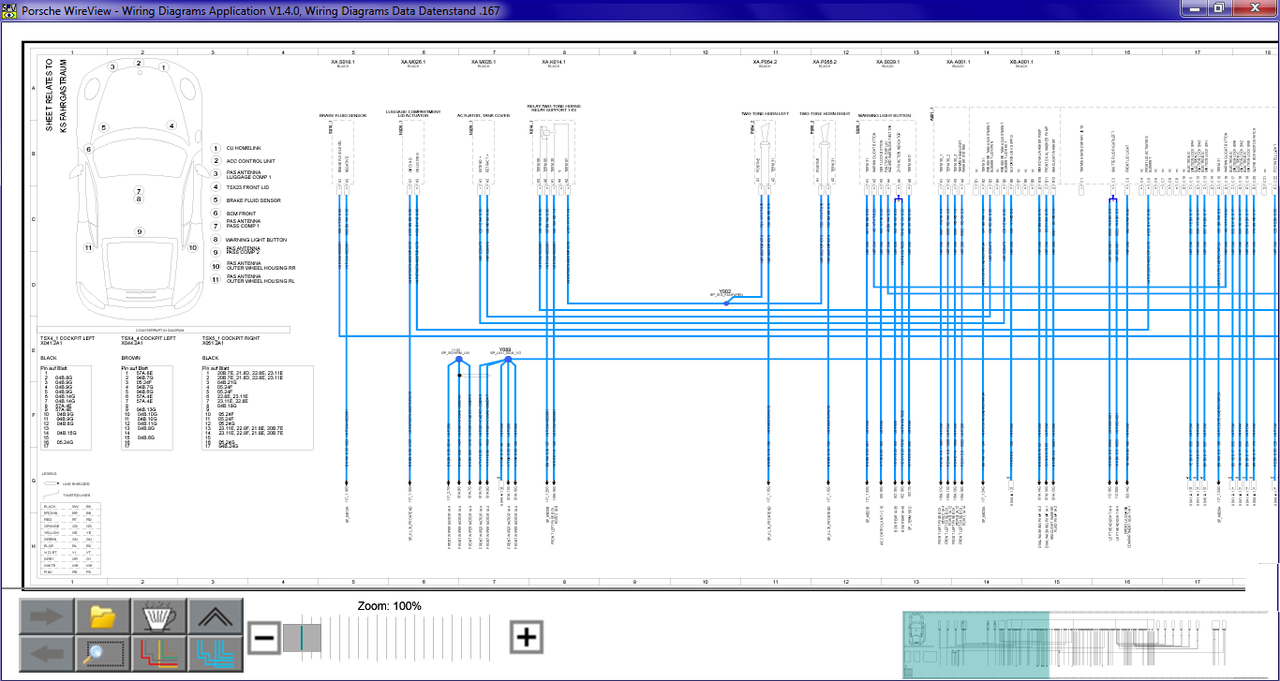1280x681 pixels.
Task: Close the WireView application window
Action: pyautogui.click(x=1255, y=8)
